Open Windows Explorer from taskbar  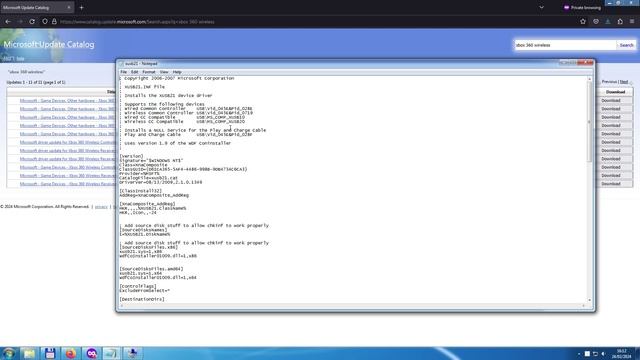[x=29, y=353]
